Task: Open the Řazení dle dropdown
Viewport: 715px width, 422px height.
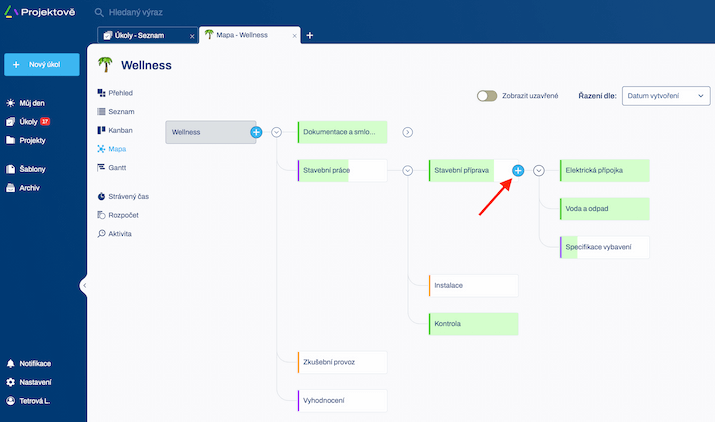Action: tap(666, 96)
